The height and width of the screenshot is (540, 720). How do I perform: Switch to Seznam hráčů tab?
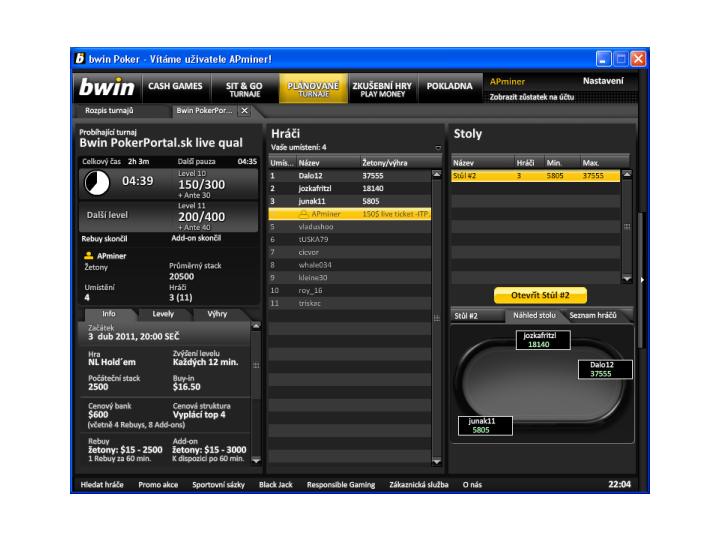coord(594,316)
